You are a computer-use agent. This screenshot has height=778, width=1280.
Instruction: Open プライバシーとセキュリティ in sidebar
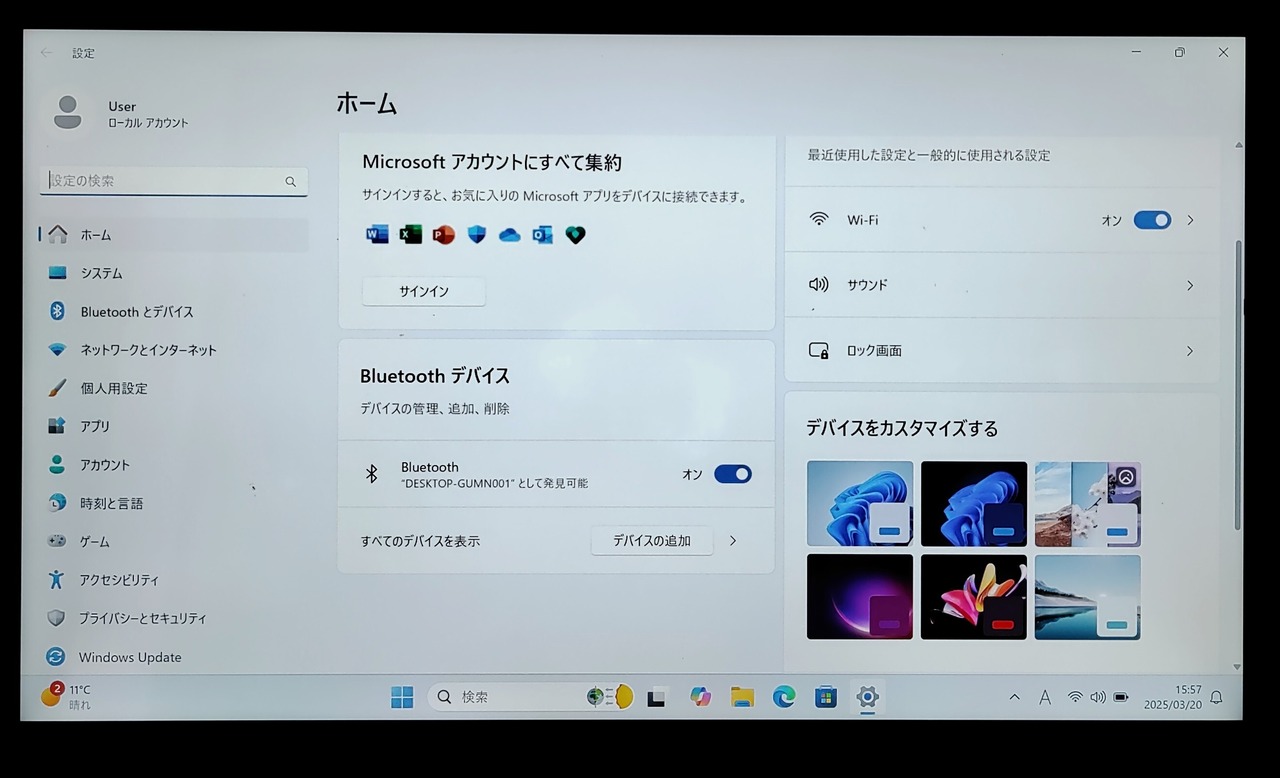[x=175, y=618]
